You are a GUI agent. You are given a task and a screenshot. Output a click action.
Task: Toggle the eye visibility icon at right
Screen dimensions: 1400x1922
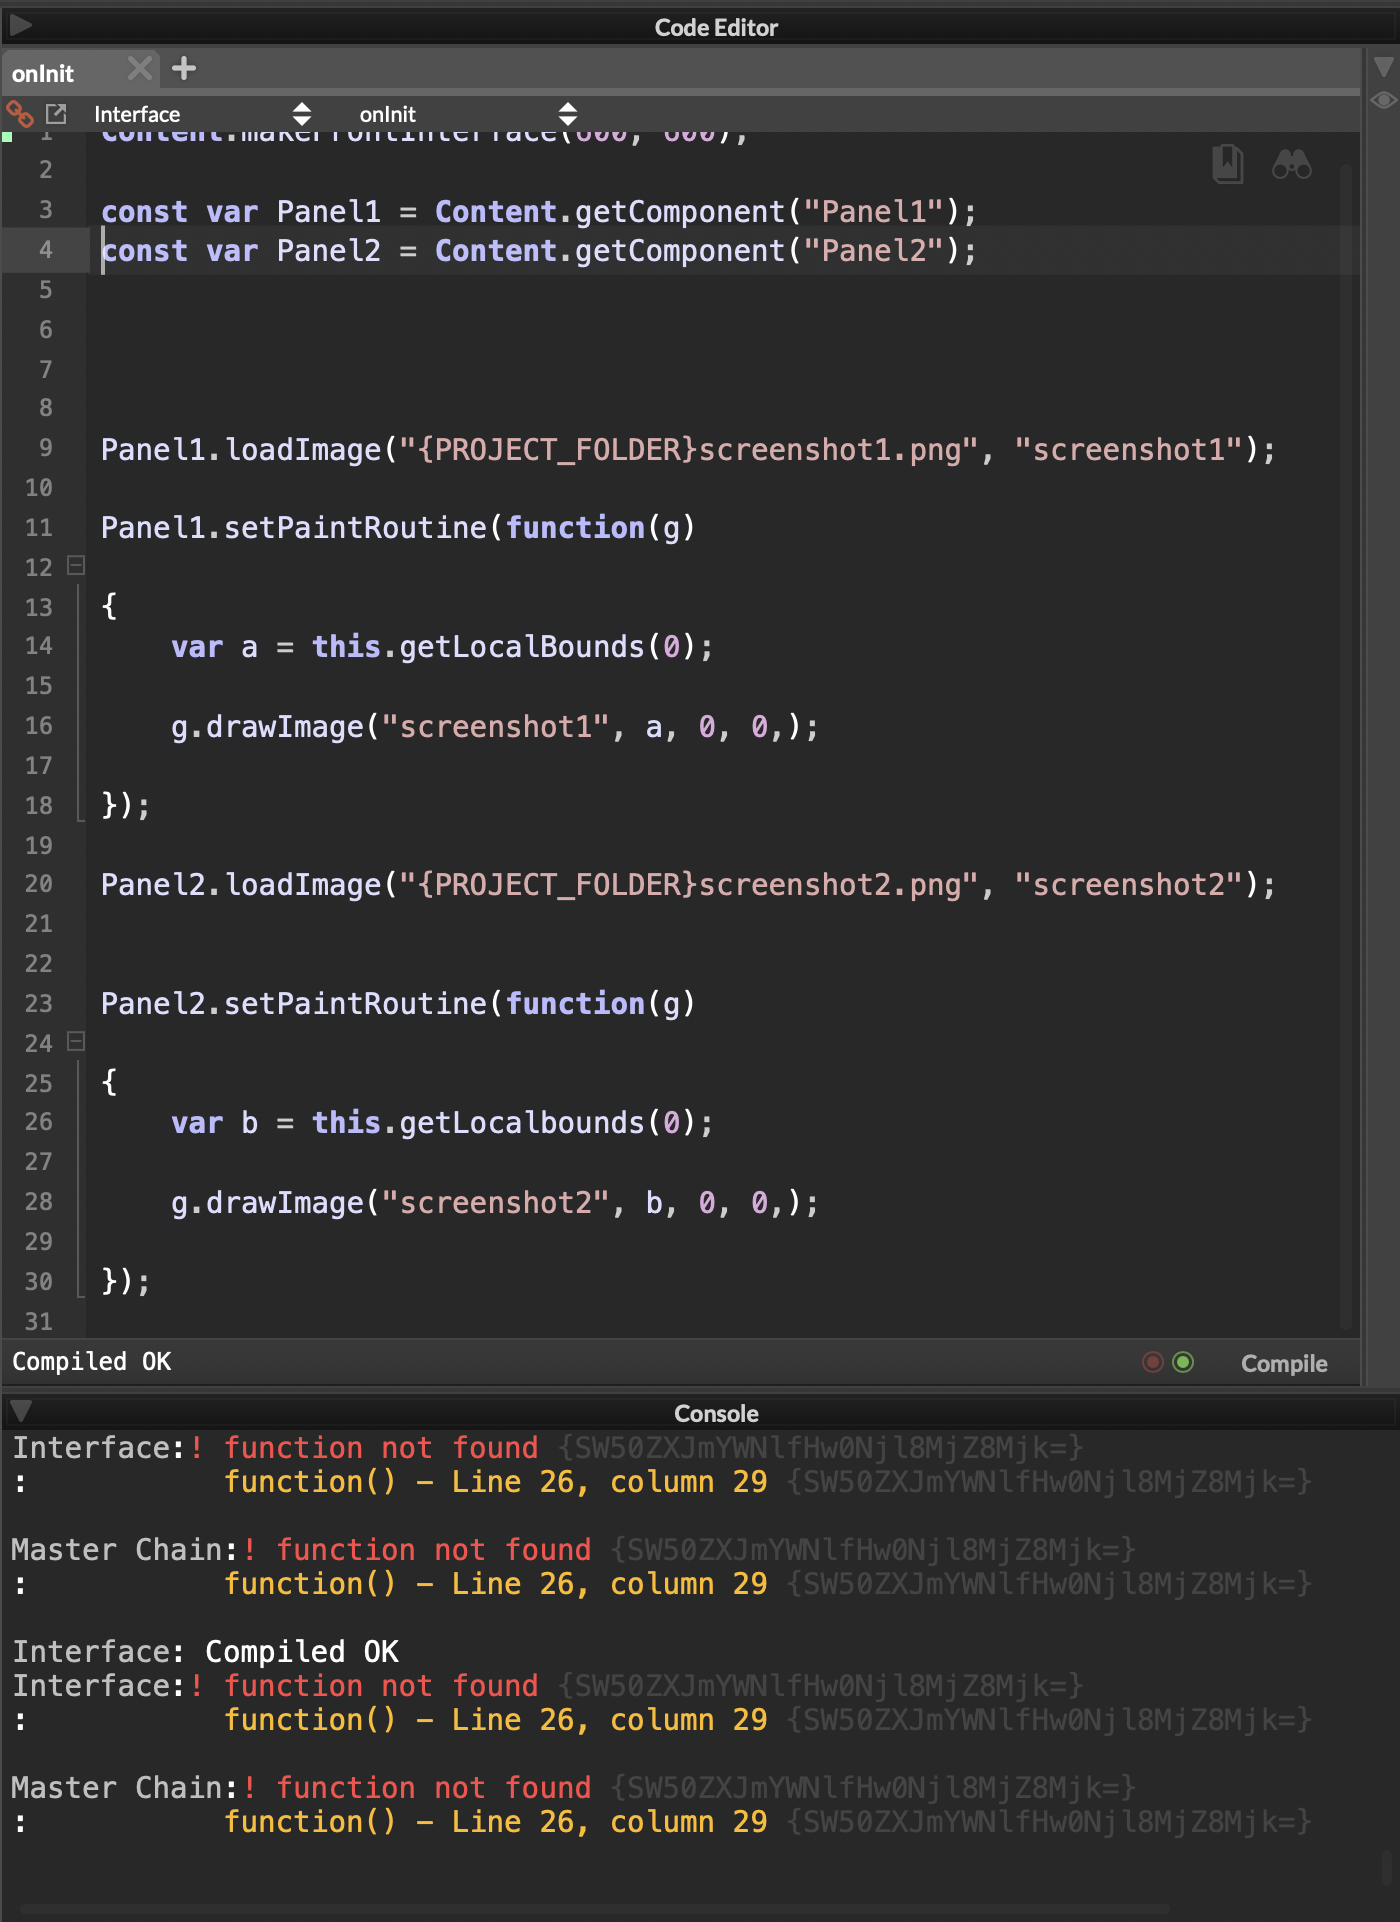pos(1384,100)
